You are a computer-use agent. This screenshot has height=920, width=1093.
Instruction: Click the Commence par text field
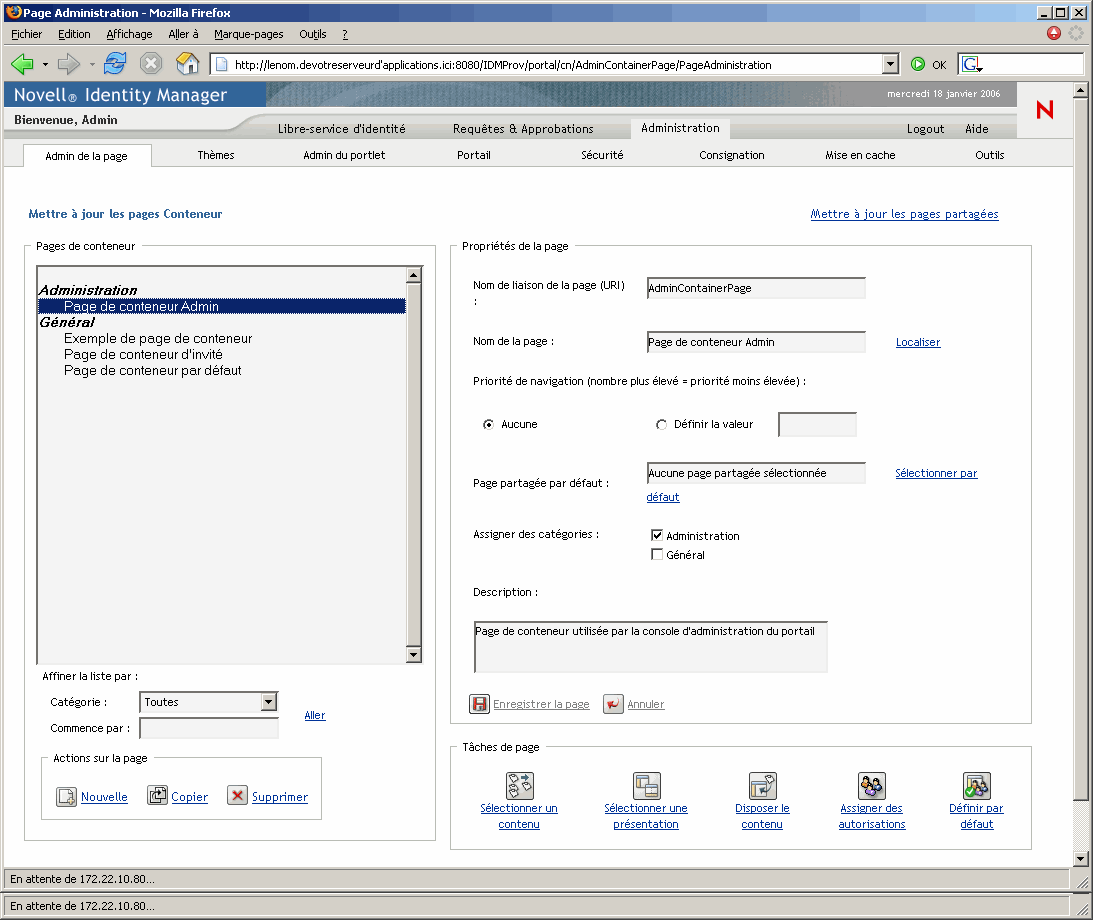(208, 728)
